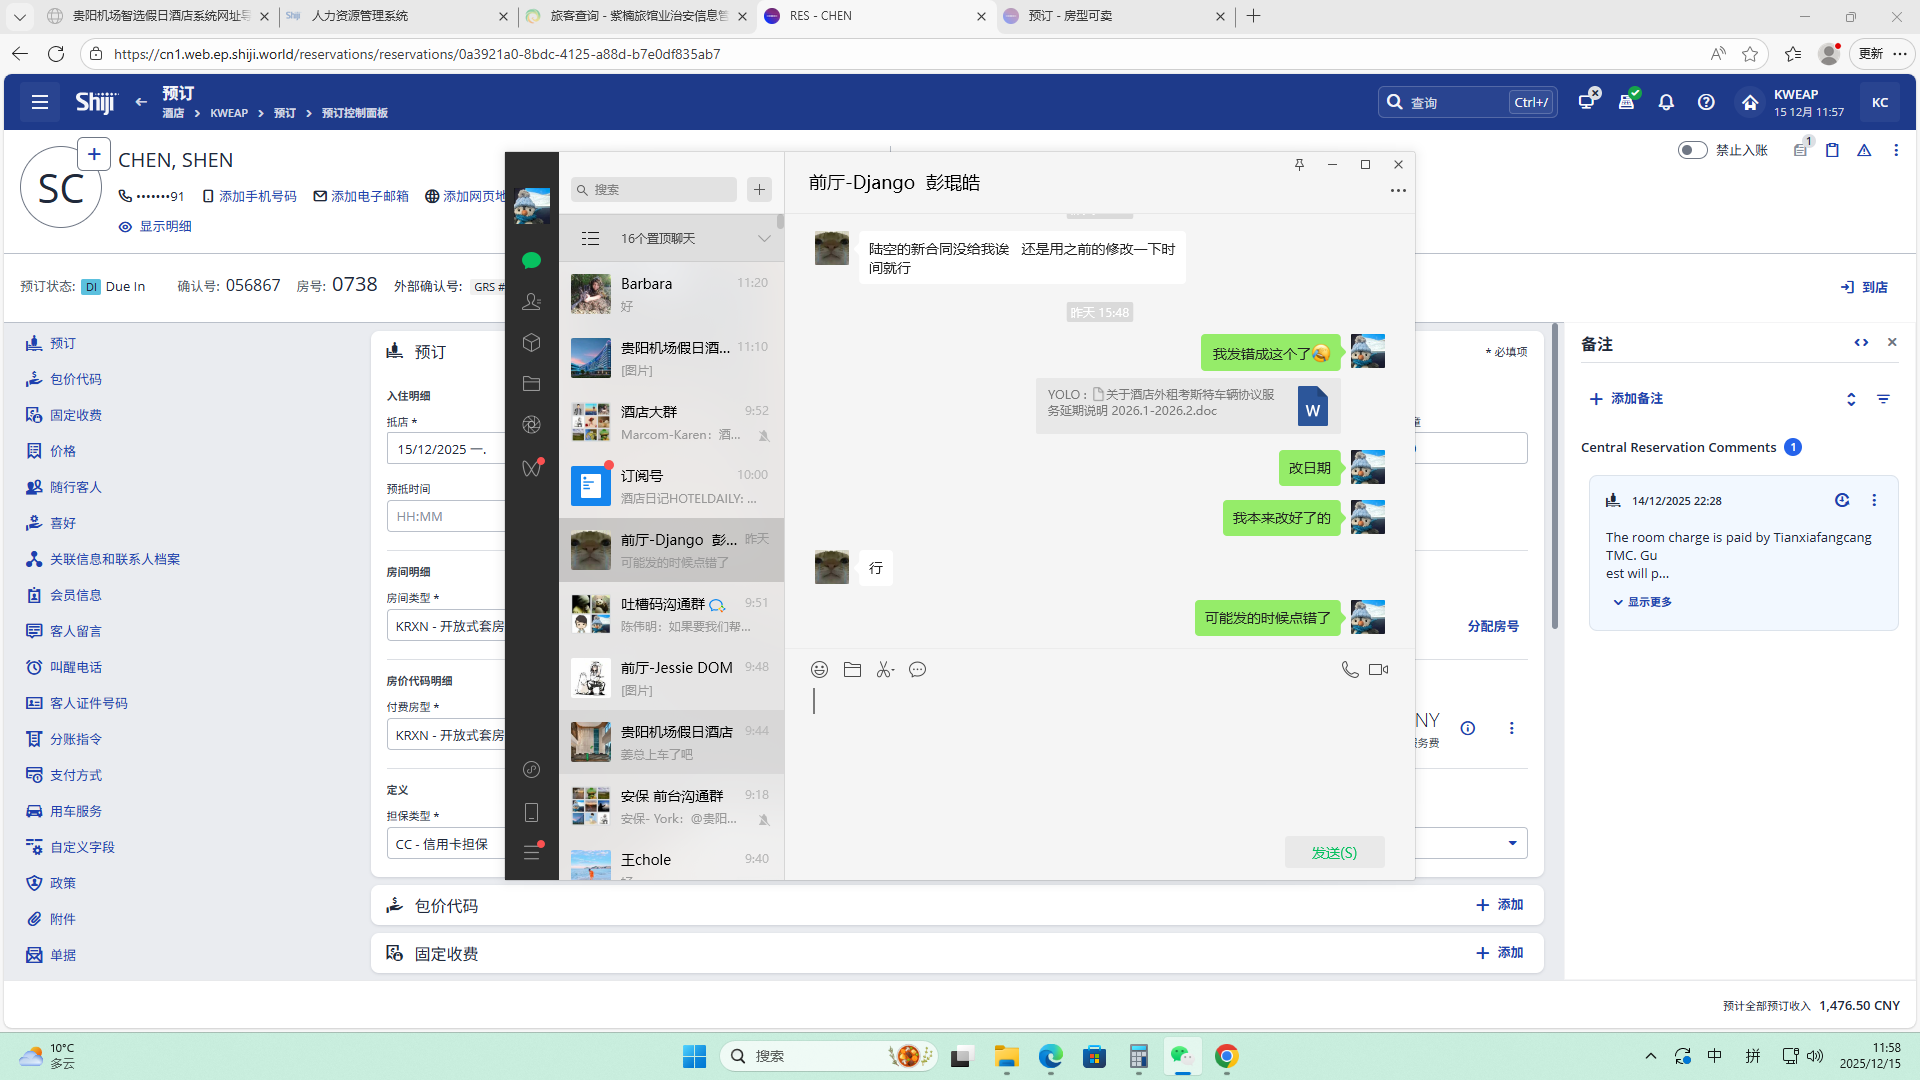Viewport: 1920px width, 1080px height.
Task: Start video call in WeChat chat
Action: coord(1378,670)
